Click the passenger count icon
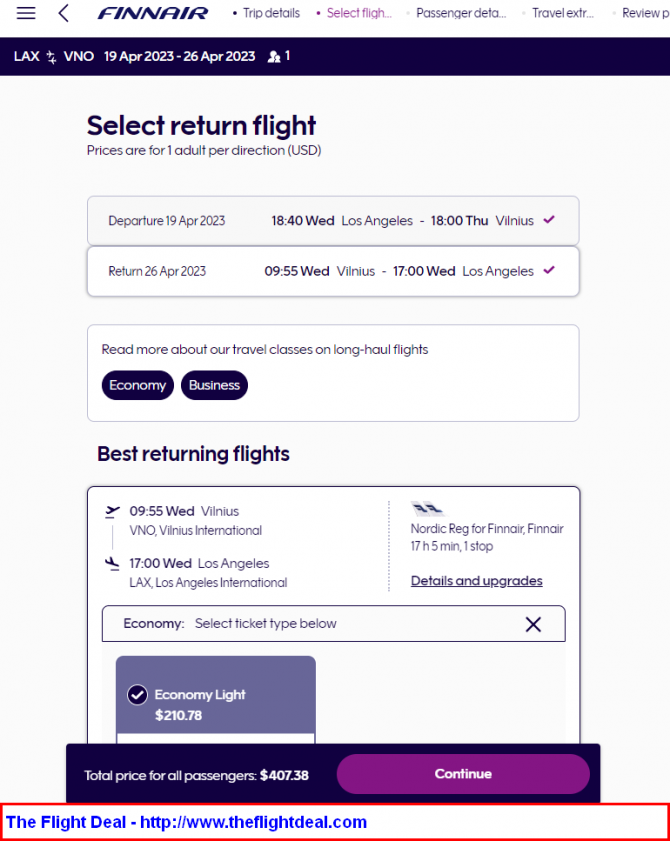The height and width of the screenshot is (841, 670). pyautogui.click(x=274, y=56)
